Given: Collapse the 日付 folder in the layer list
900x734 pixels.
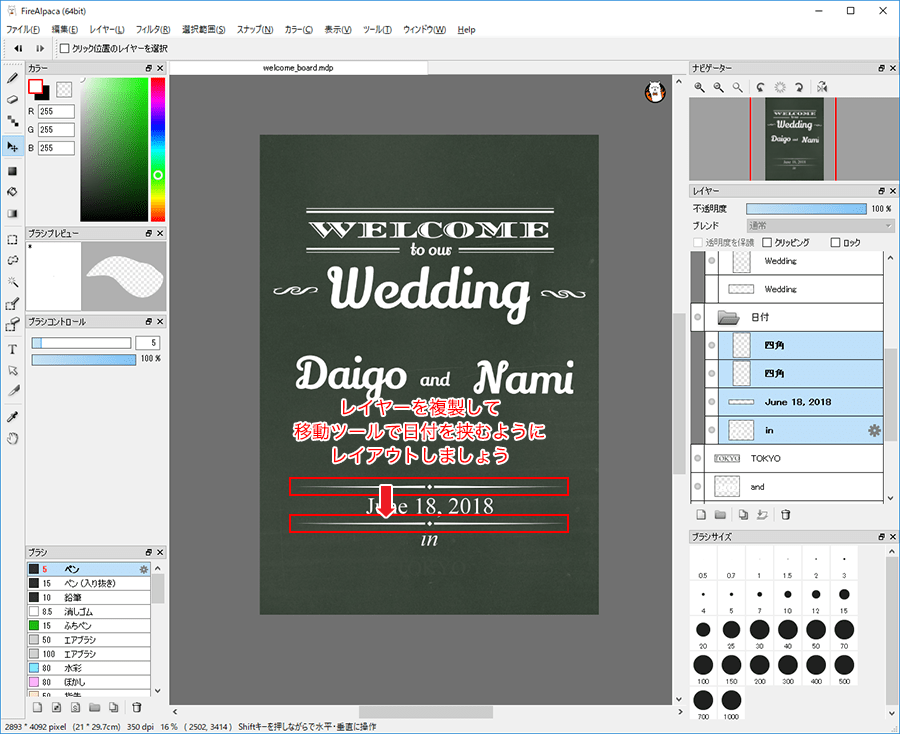Looking at the screenshot, I should click(x=728, y=317).
